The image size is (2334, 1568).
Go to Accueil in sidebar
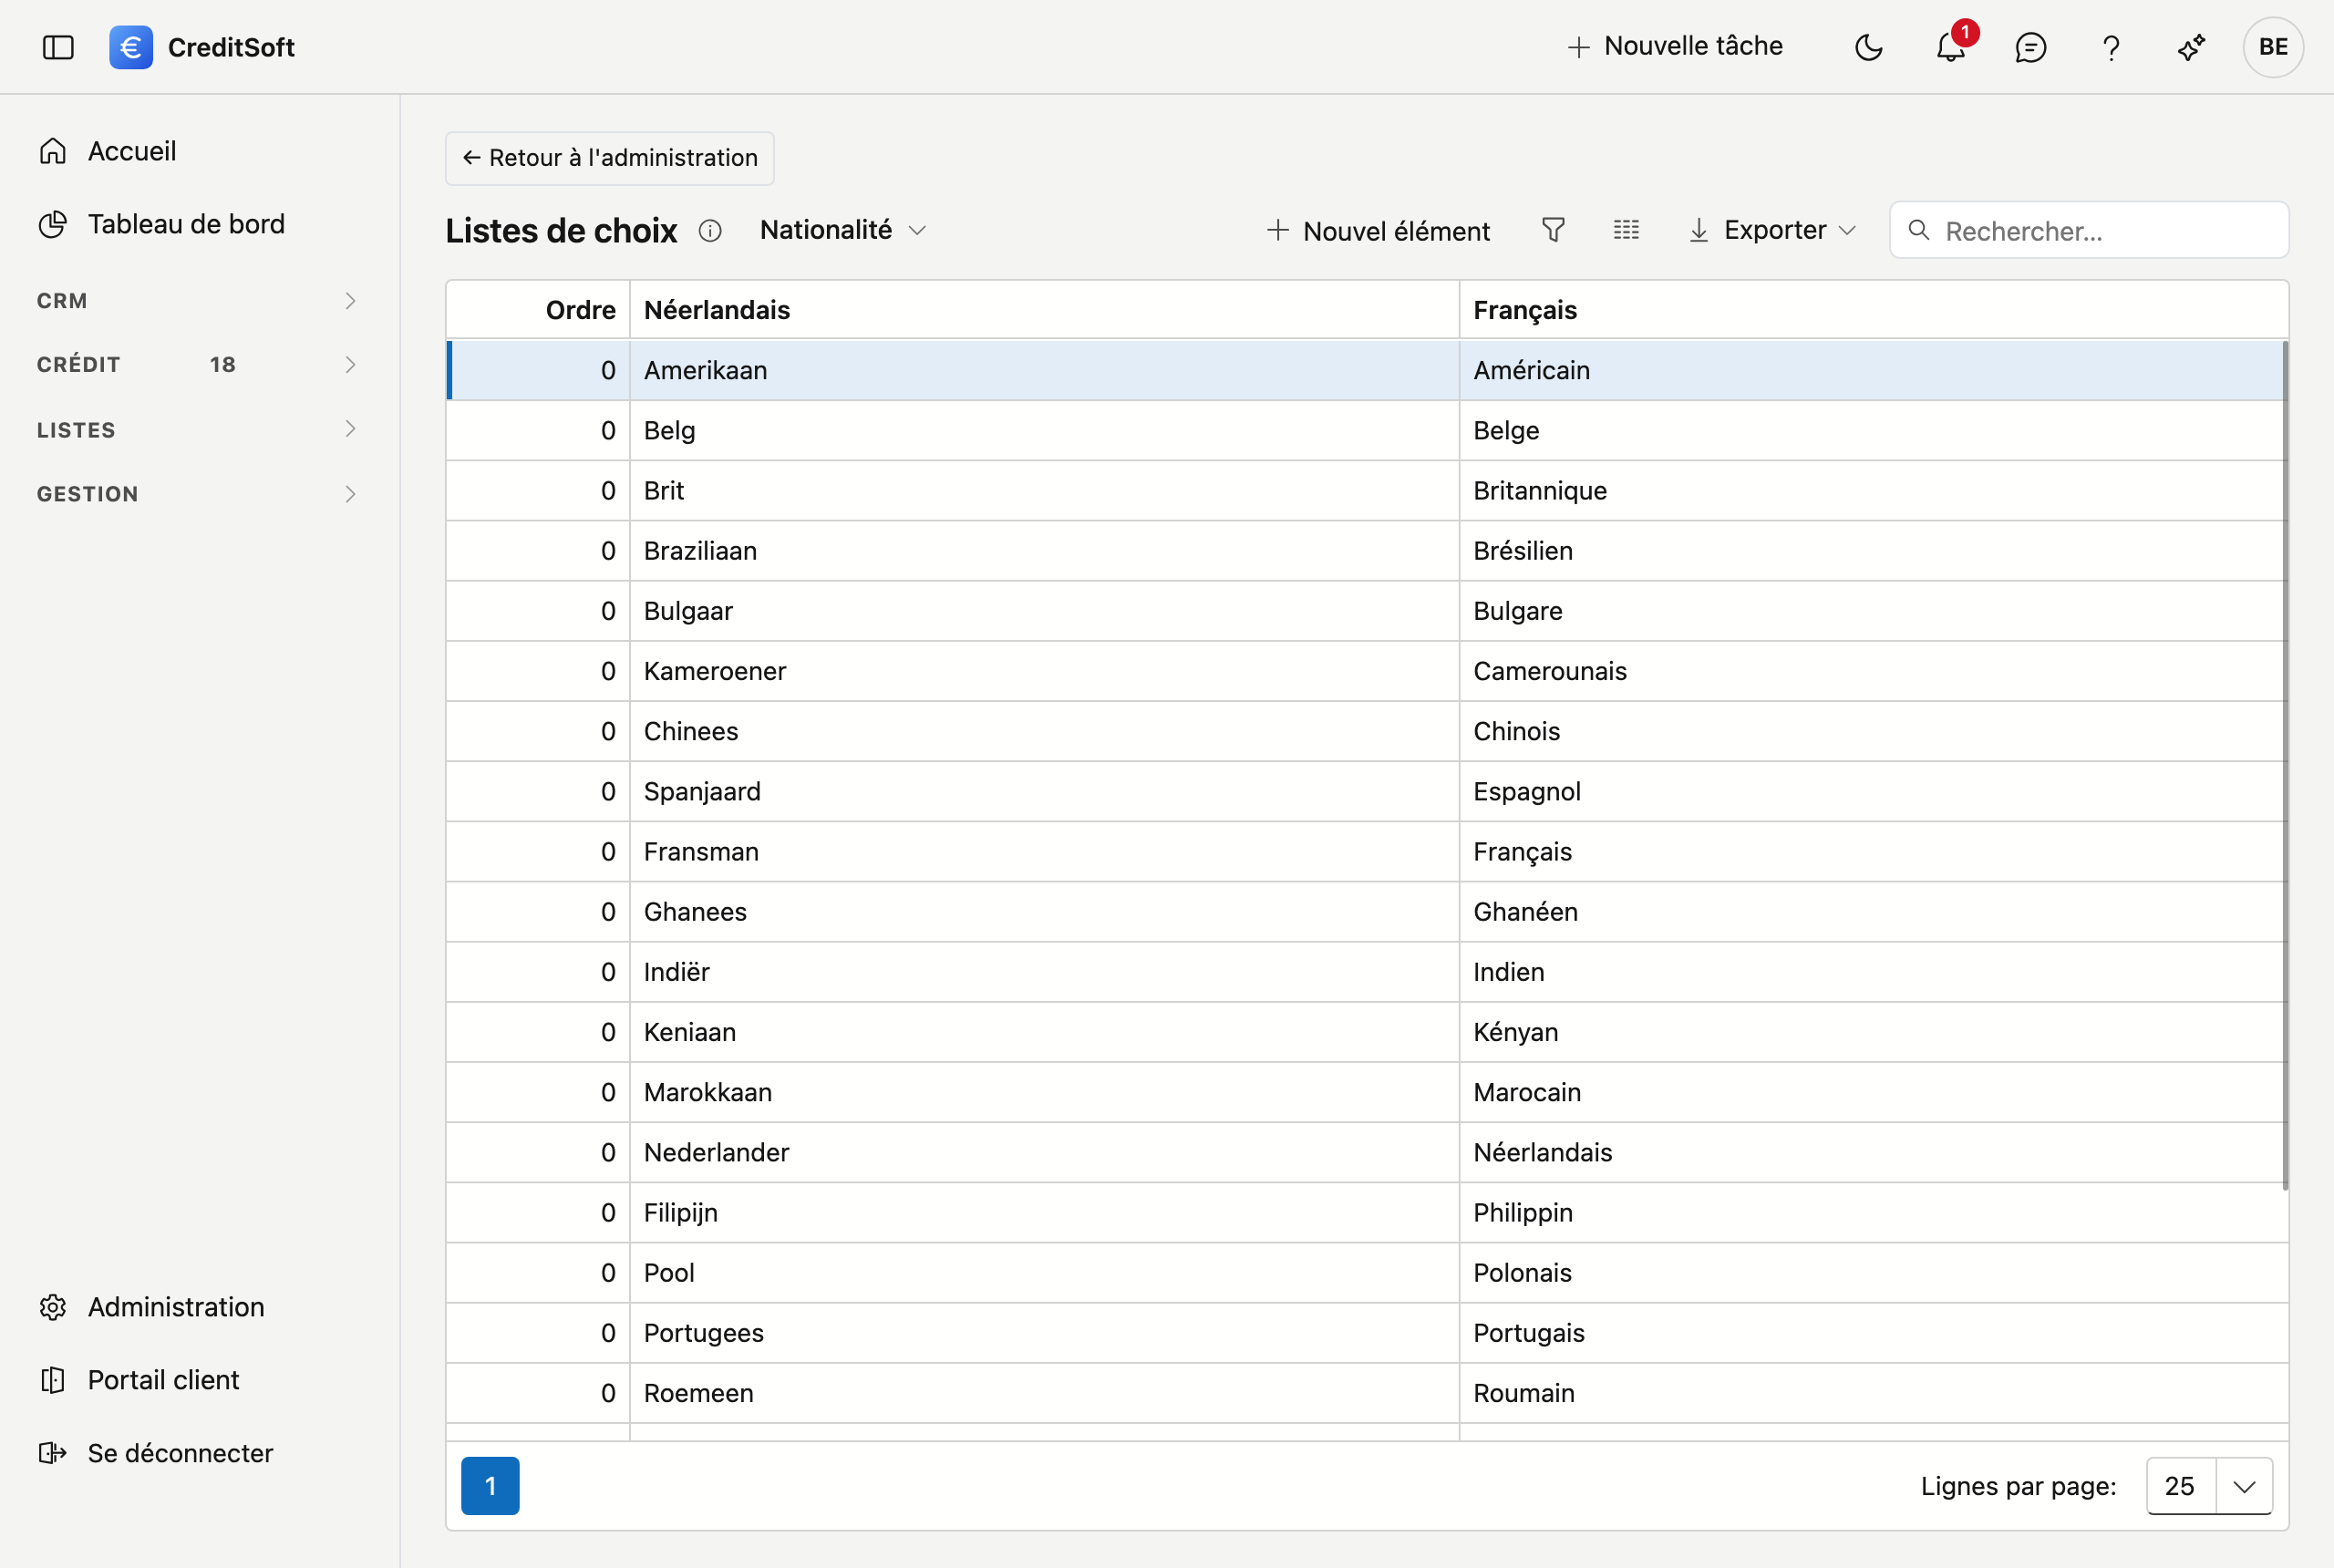point(132,151)
